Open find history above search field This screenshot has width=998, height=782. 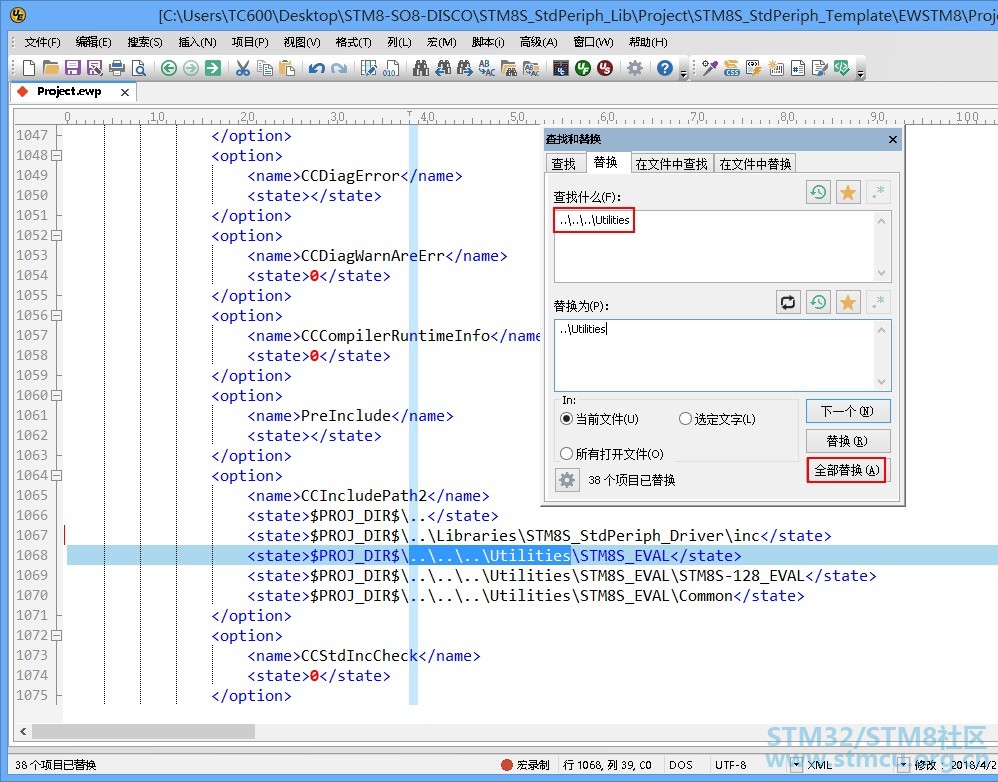pyautogui.click(x=819, y=192)
